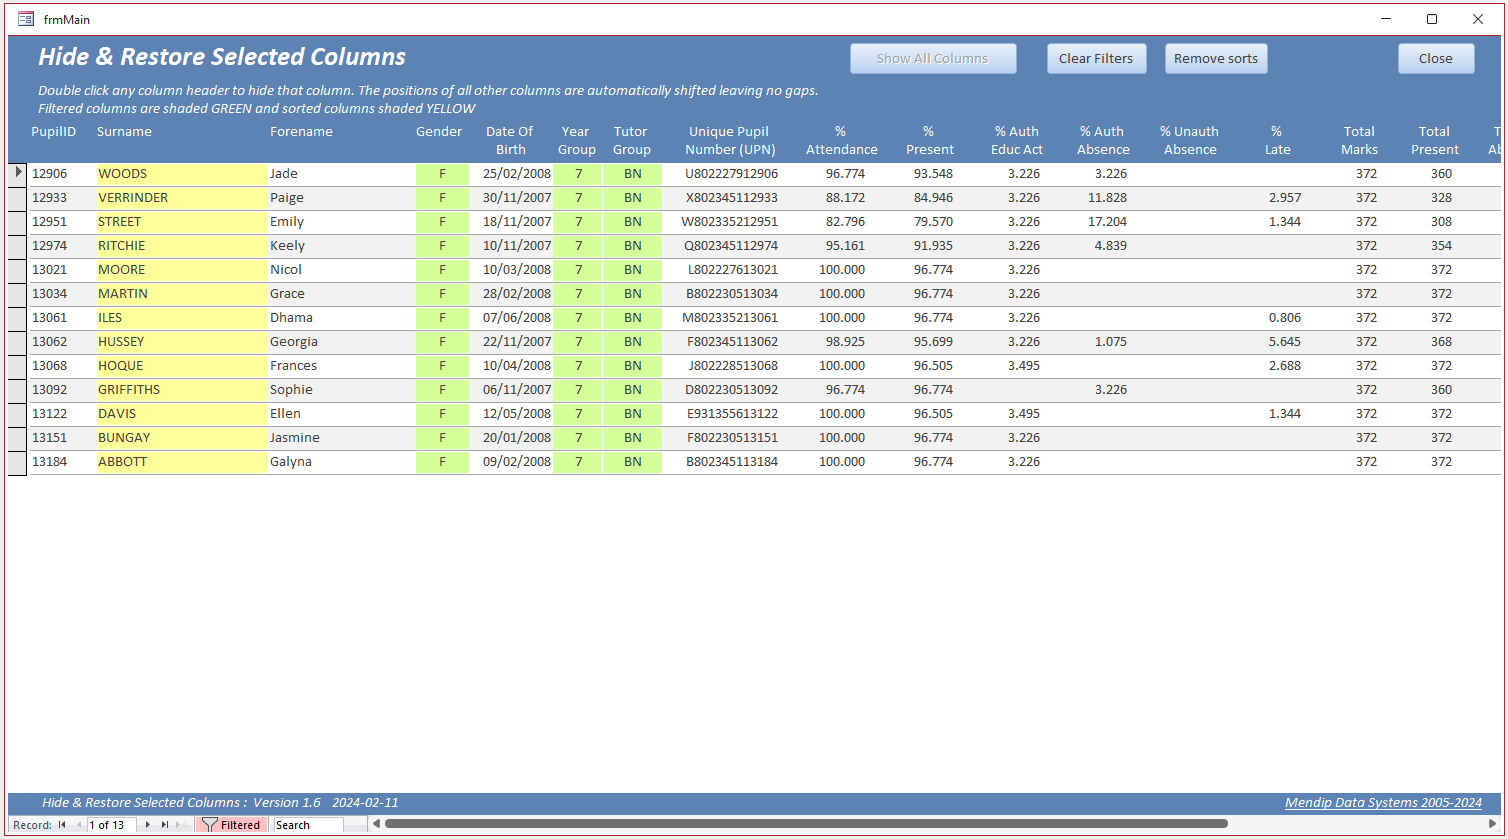The height and width of the screenshot is (839, 1508).
Task: Click the Total Marks column header
Action: point(1359,141)
